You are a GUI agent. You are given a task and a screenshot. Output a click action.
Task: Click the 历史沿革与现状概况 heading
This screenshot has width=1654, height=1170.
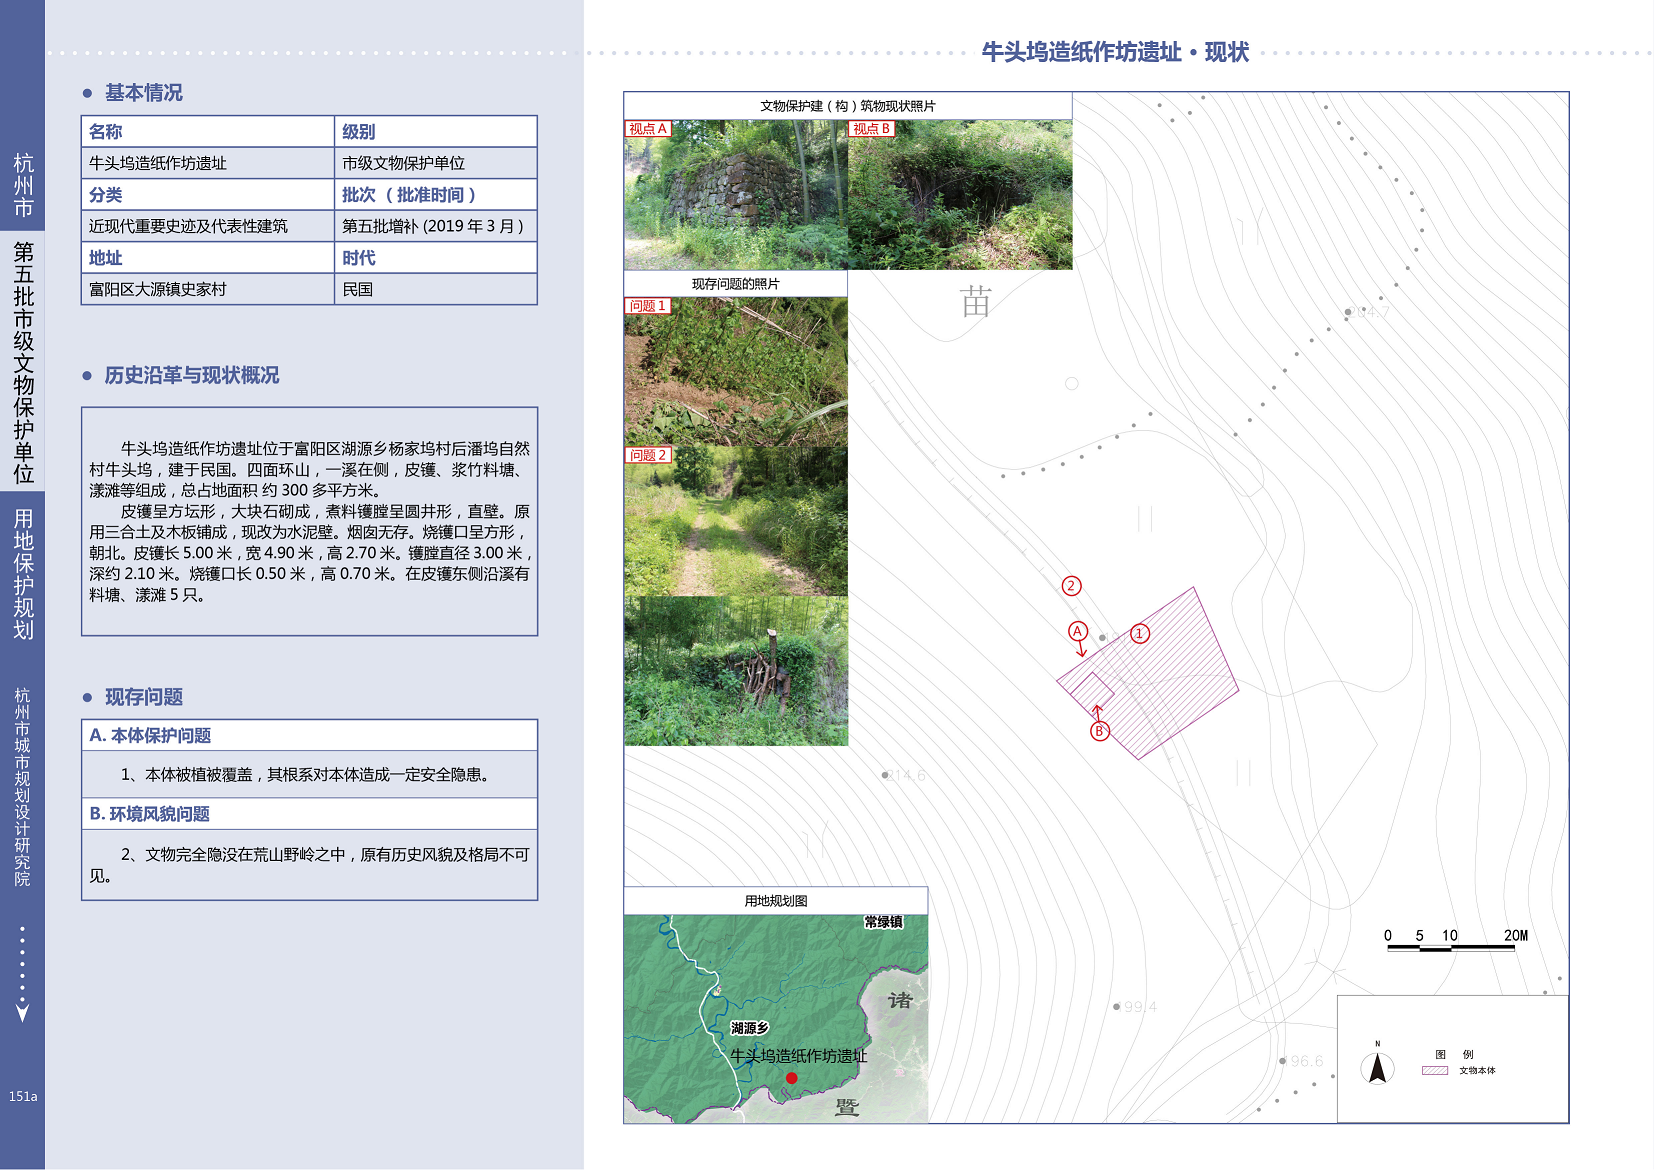point(191,375)
